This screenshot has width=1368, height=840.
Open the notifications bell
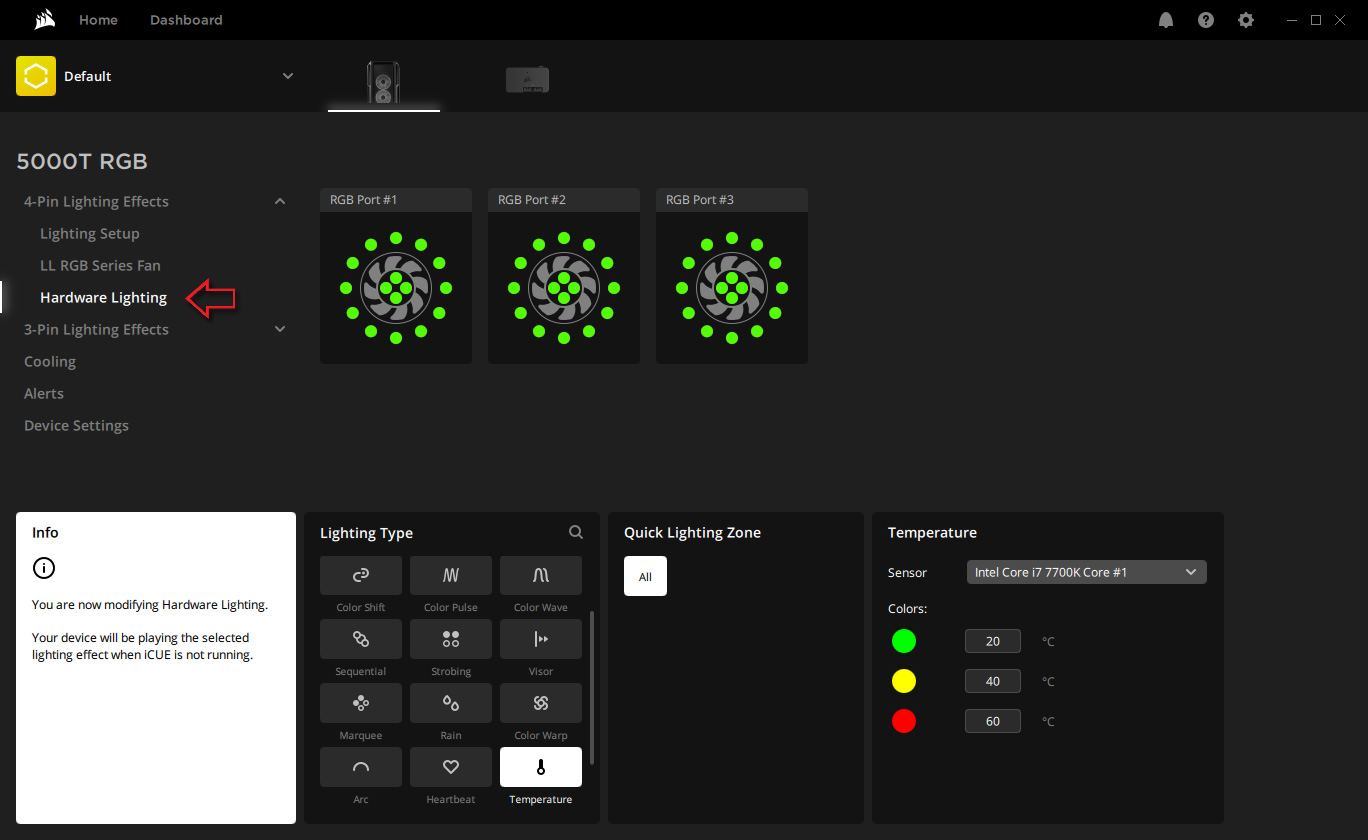(1166, 20)
